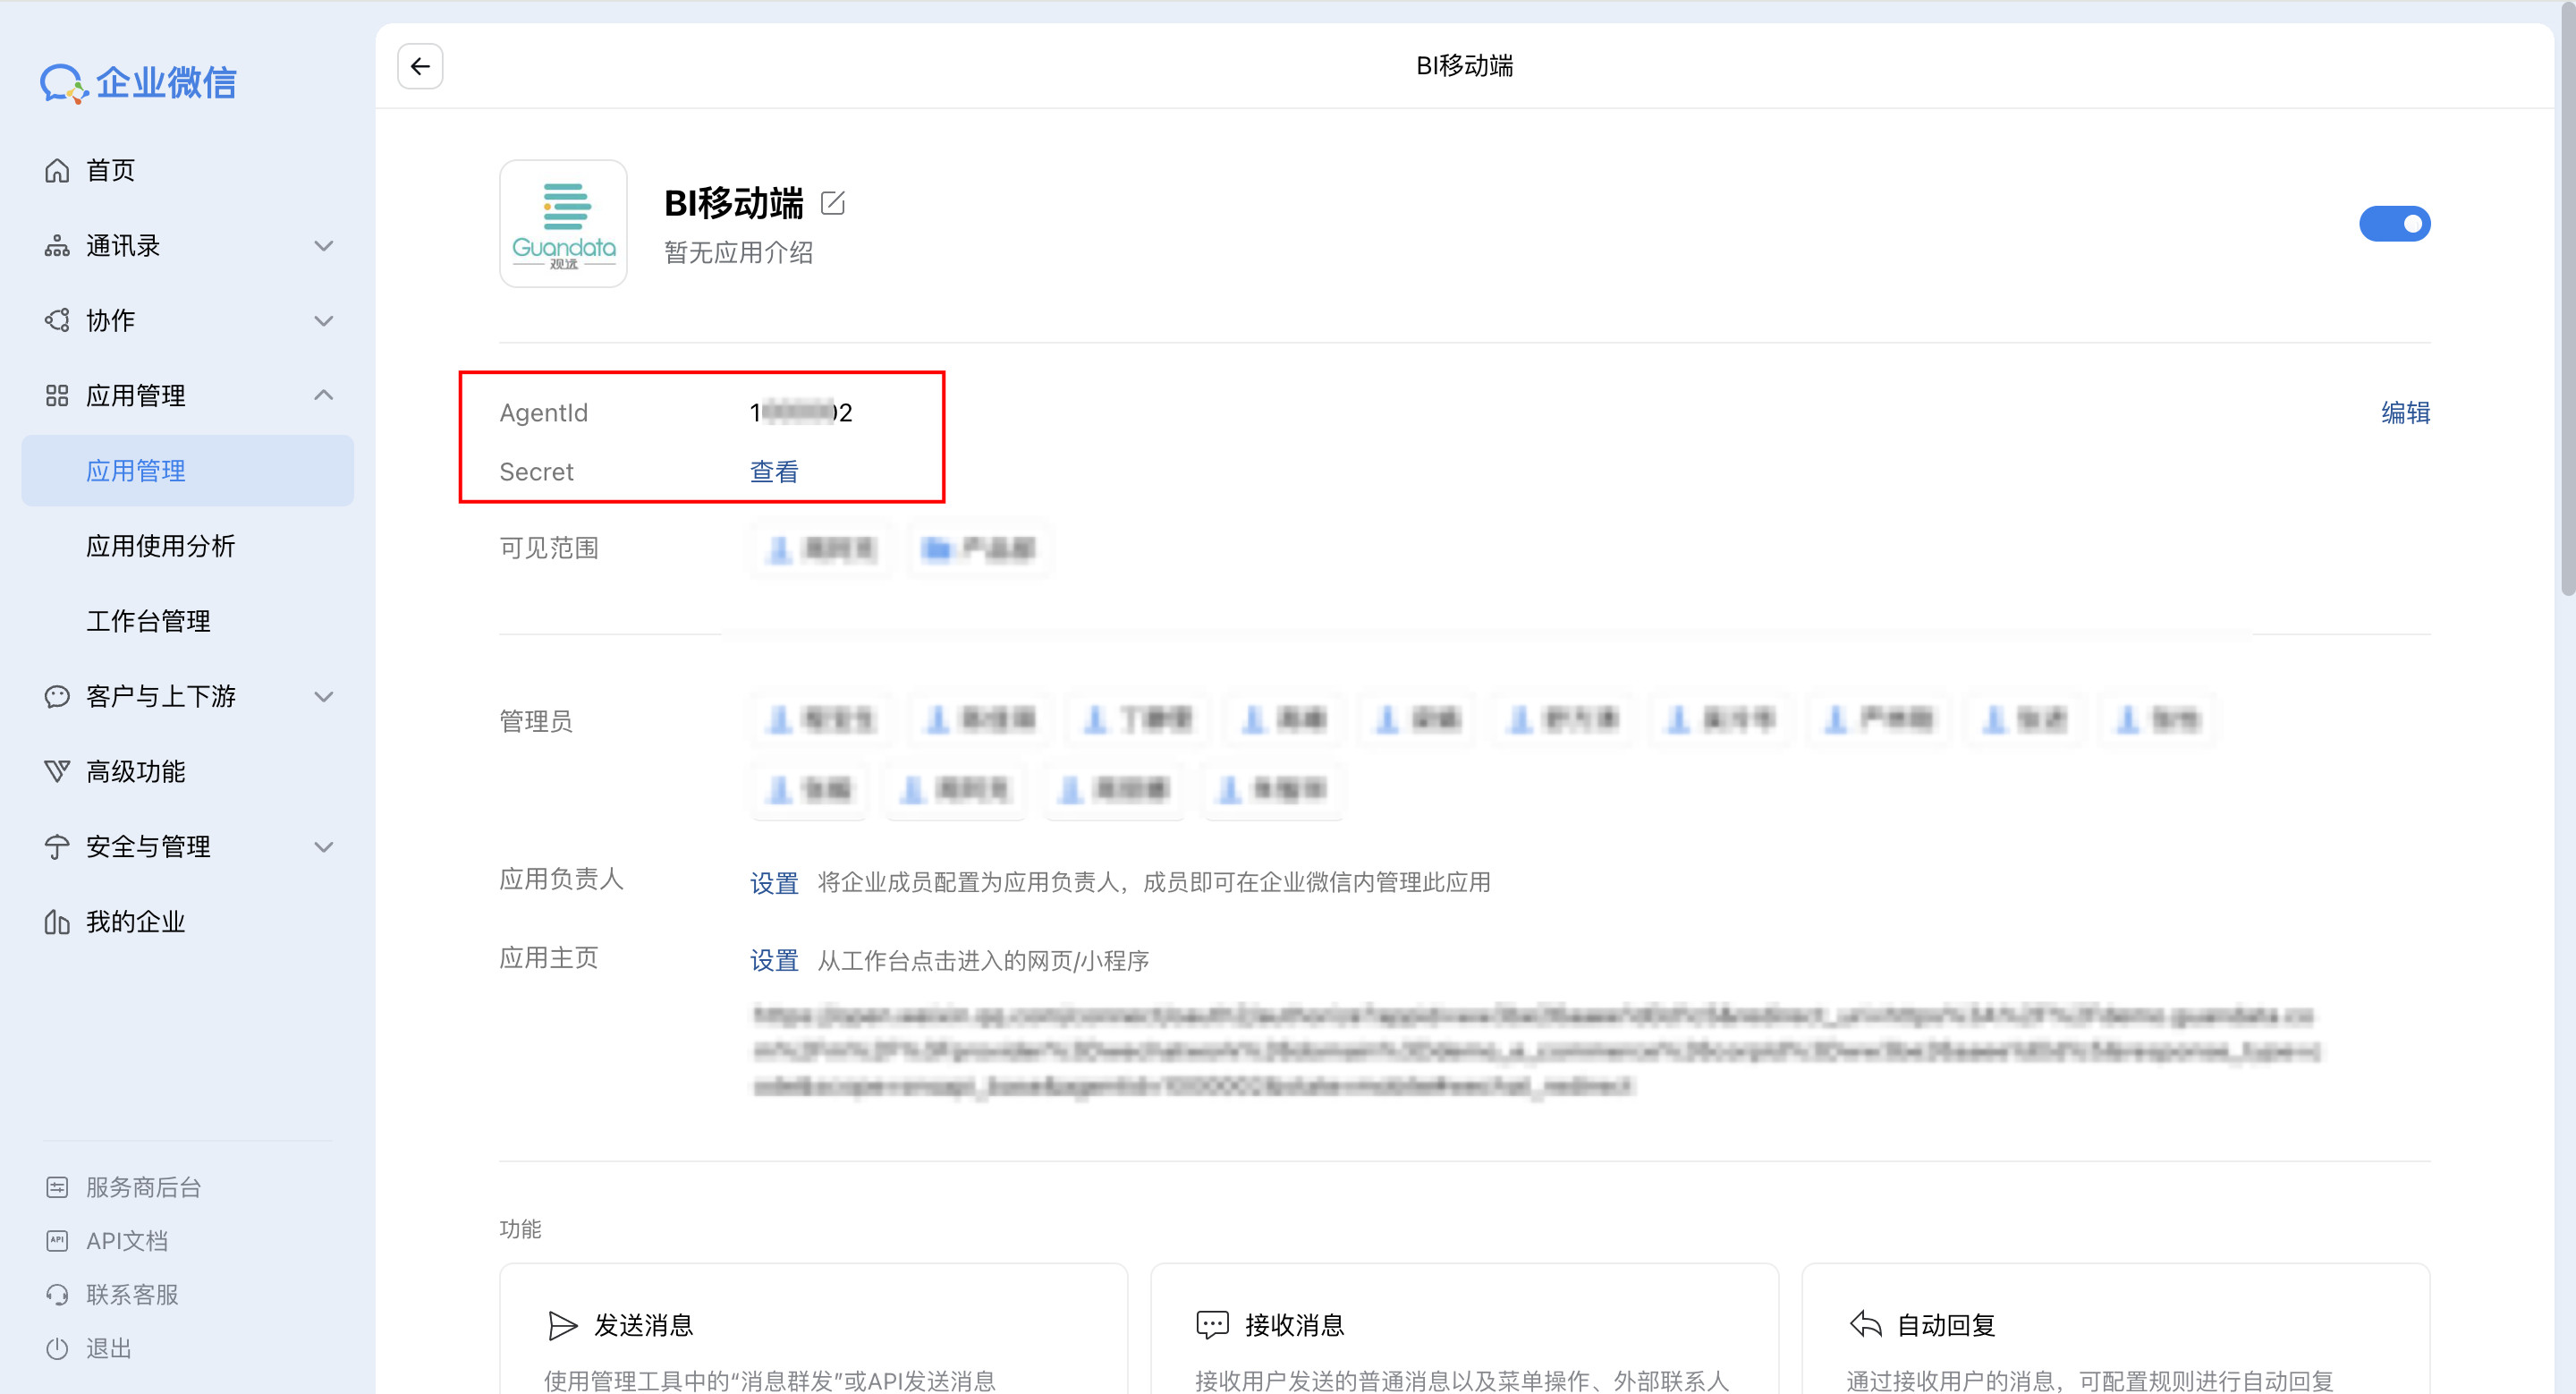This screenshot has width=2576, height=1394.
Task: Click the Guandata app logo thumbnail
Action: tap(563, 224)
